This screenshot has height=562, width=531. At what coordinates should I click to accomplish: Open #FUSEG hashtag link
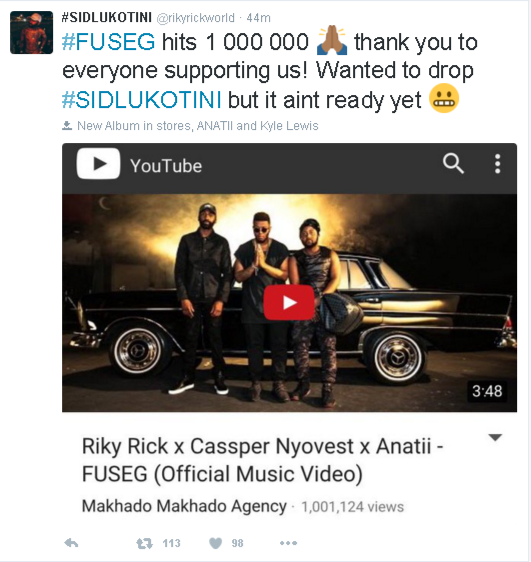click(x=109, y=42)
